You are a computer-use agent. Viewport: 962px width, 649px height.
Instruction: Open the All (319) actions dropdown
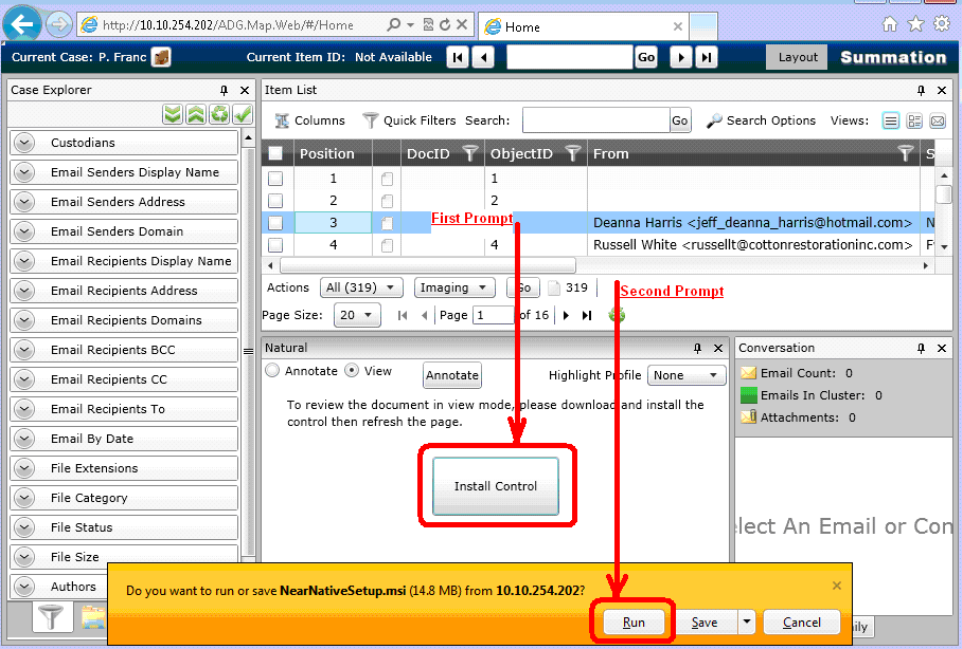[361, 287]
